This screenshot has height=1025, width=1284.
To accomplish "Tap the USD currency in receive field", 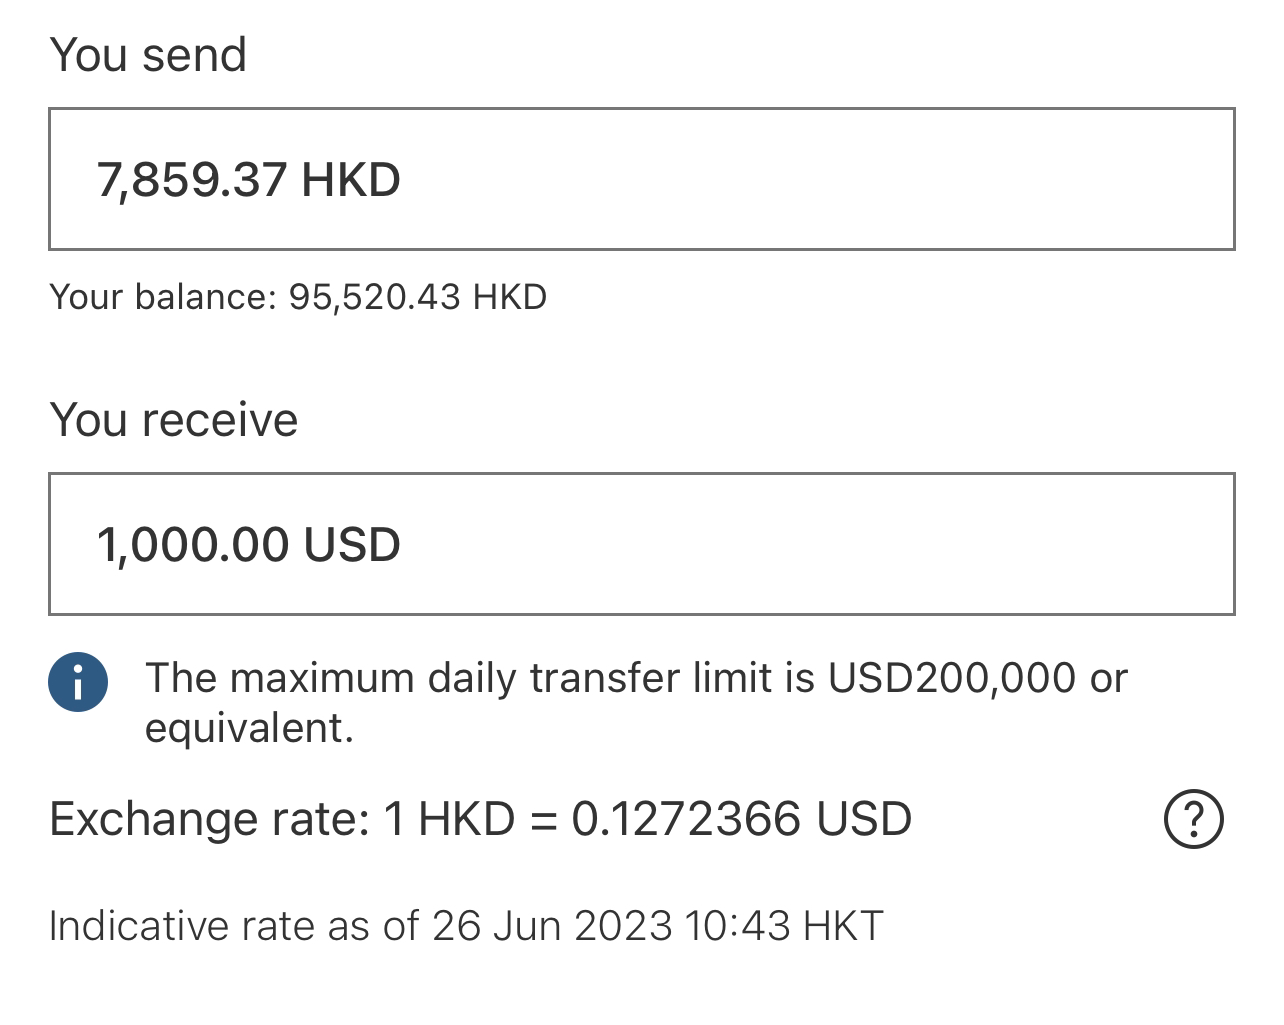I will [352, 545].
